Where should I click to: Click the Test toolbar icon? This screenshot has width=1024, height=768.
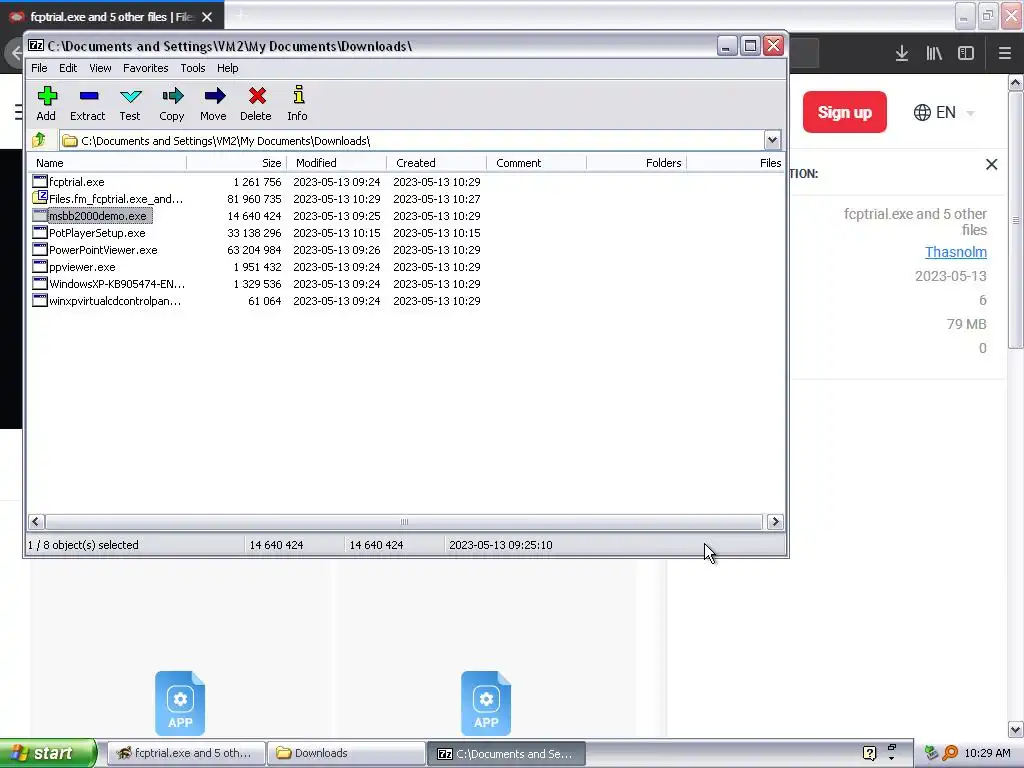130,96
